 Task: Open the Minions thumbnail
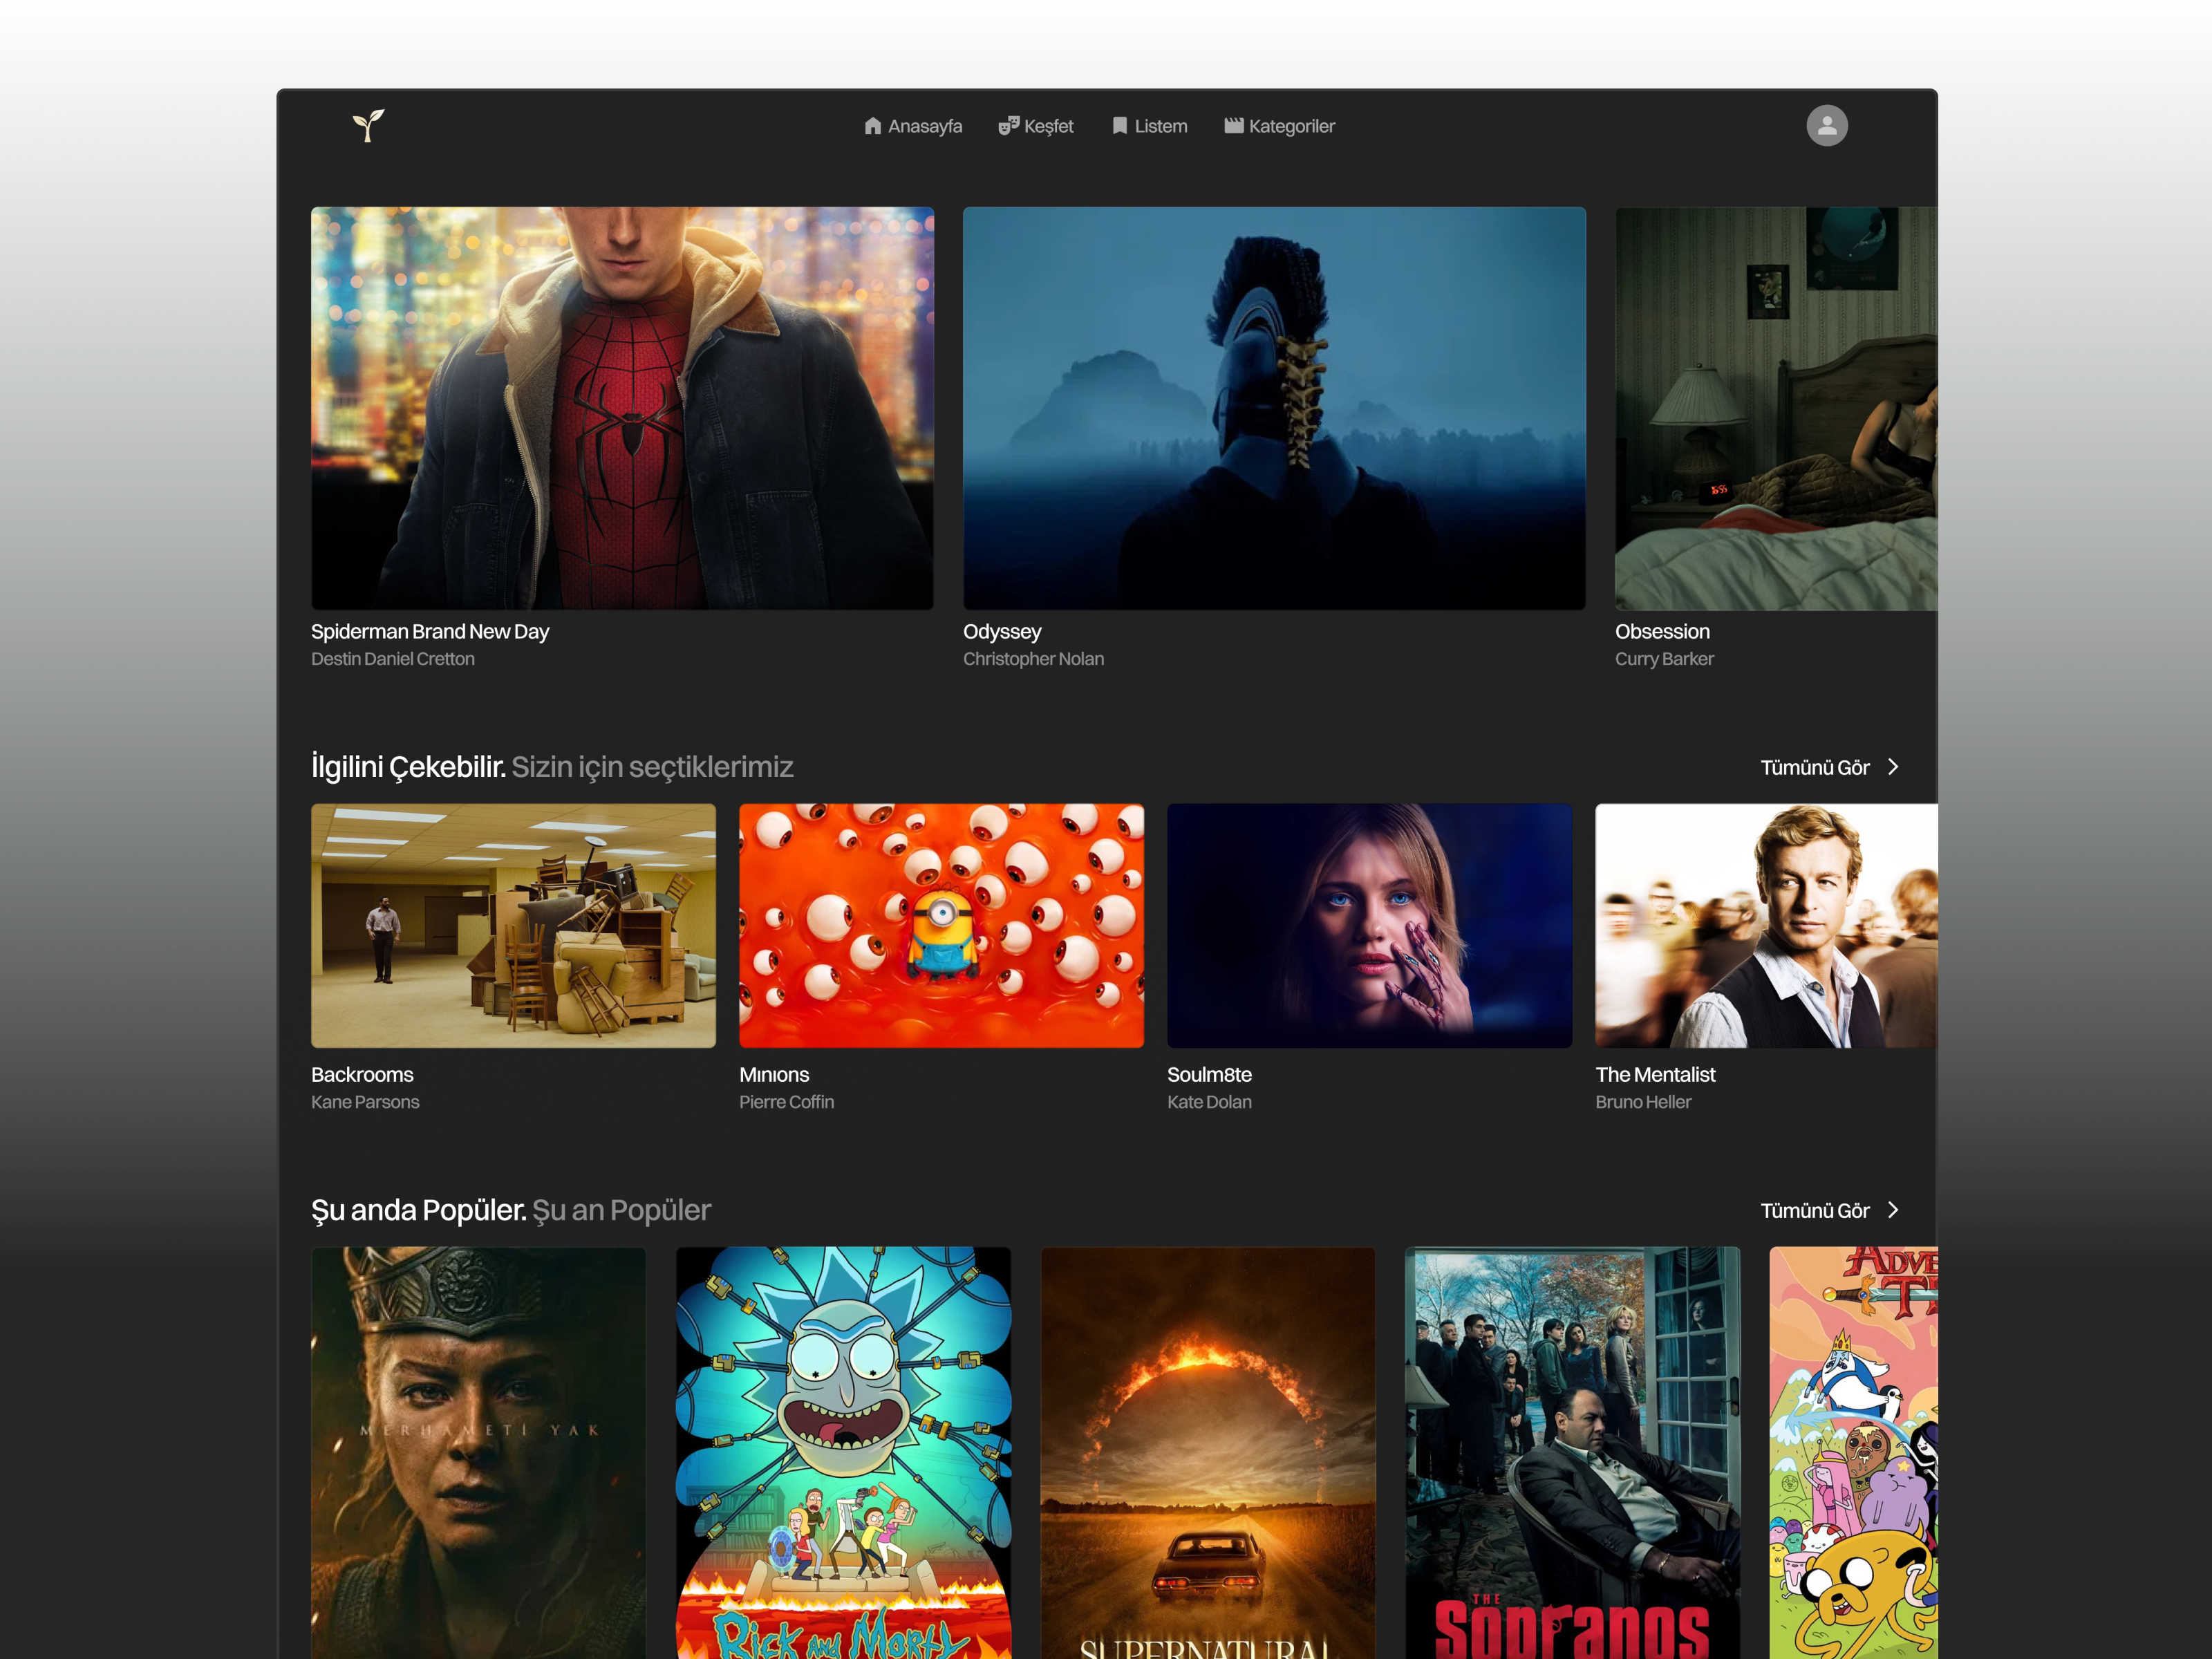tap(941, 926)
